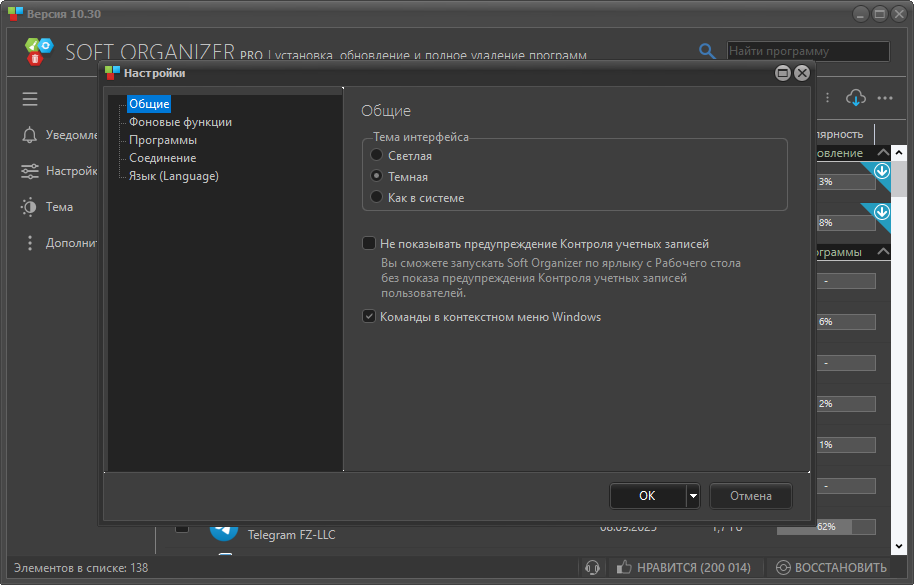
Task: Enable hiding the UAC warning checkbox
Action: click(x=369, y=243)
